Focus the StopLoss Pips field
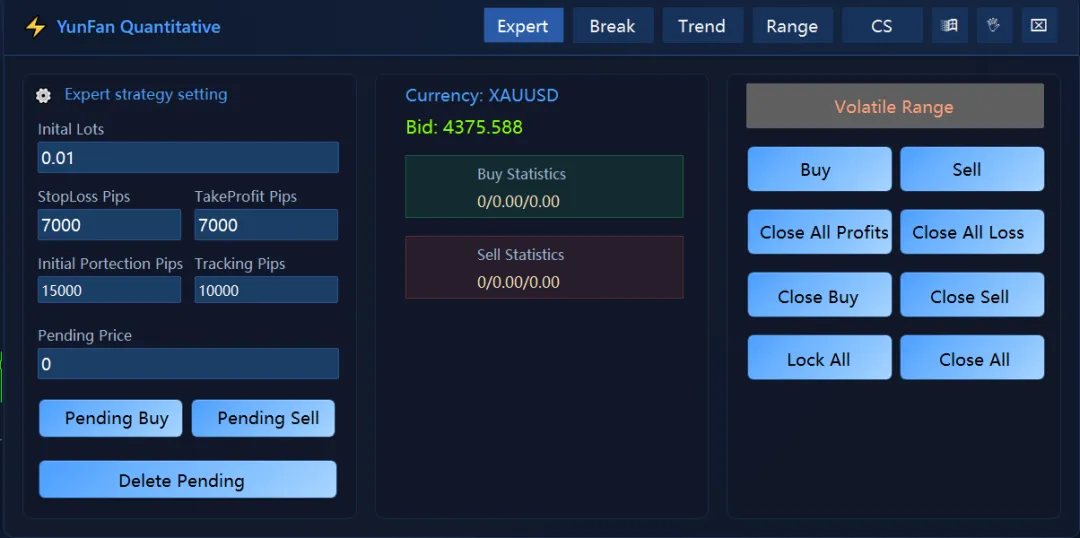 coord(110,225)
